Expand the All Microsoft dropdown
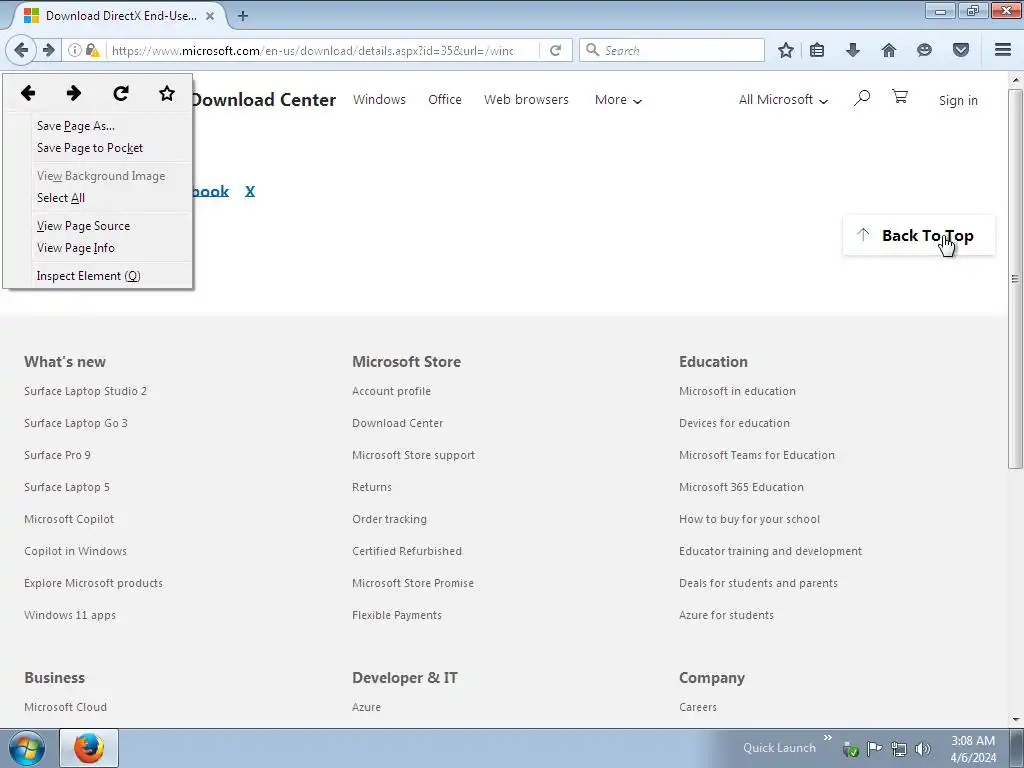The height and width of the screenshot is (768, 1024). pos(783,100)
